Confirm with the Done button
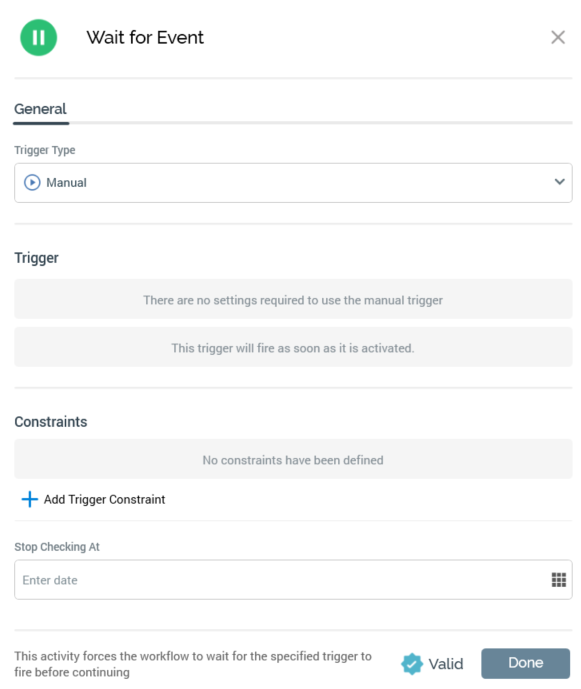 pyautogui.click(x=525, y=663)
